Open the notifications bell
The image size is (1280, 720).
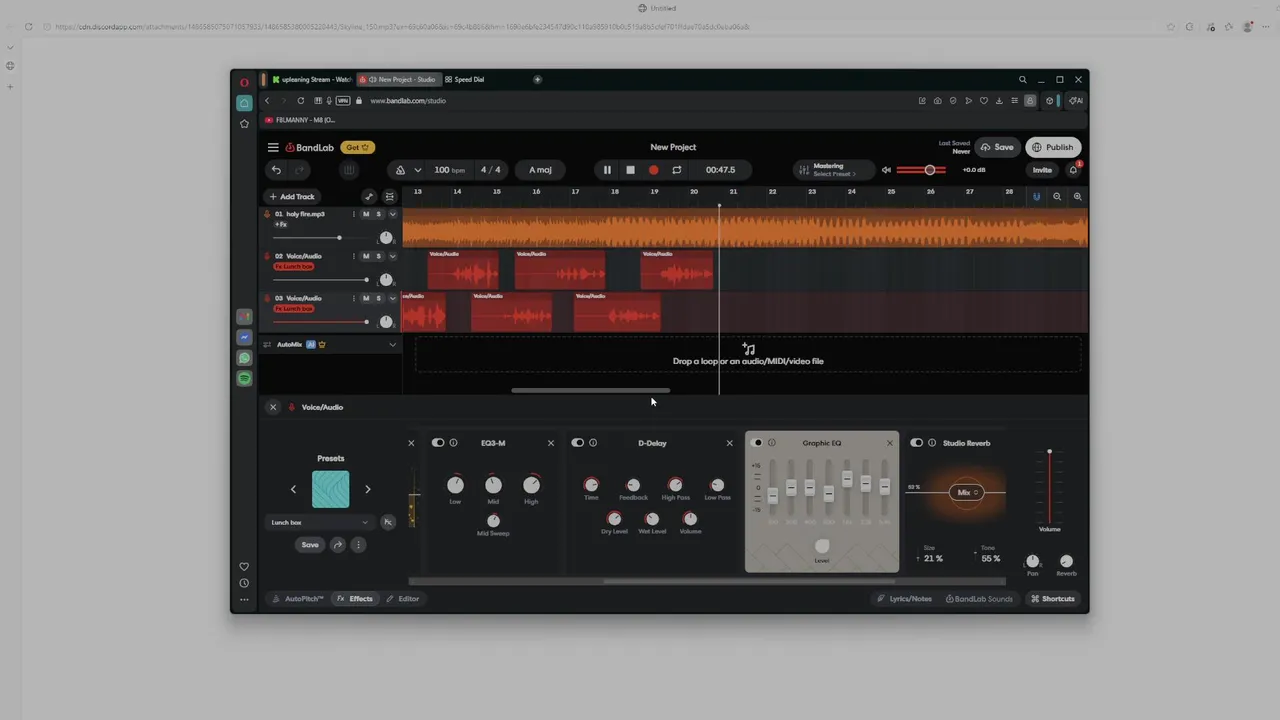pyautogui.click(x=1073, y=170)
